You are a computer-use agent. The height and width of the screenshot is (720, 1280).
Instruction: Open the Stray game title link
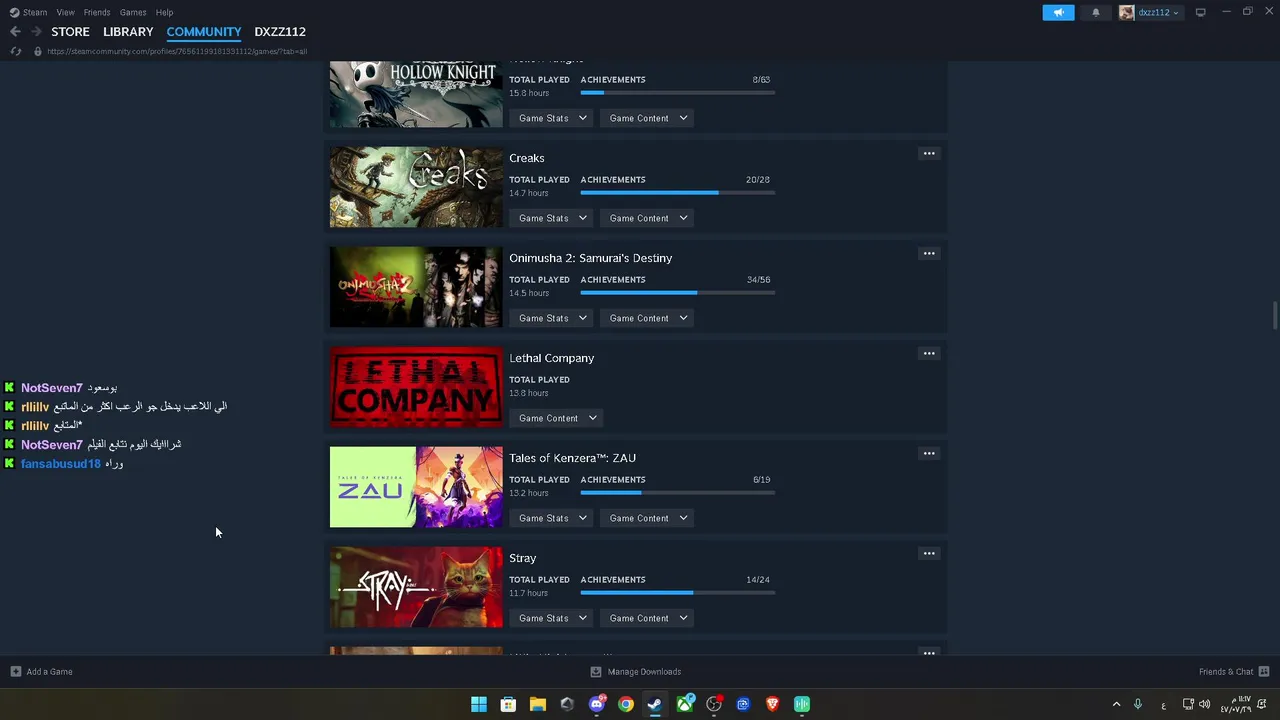(522, 558)
